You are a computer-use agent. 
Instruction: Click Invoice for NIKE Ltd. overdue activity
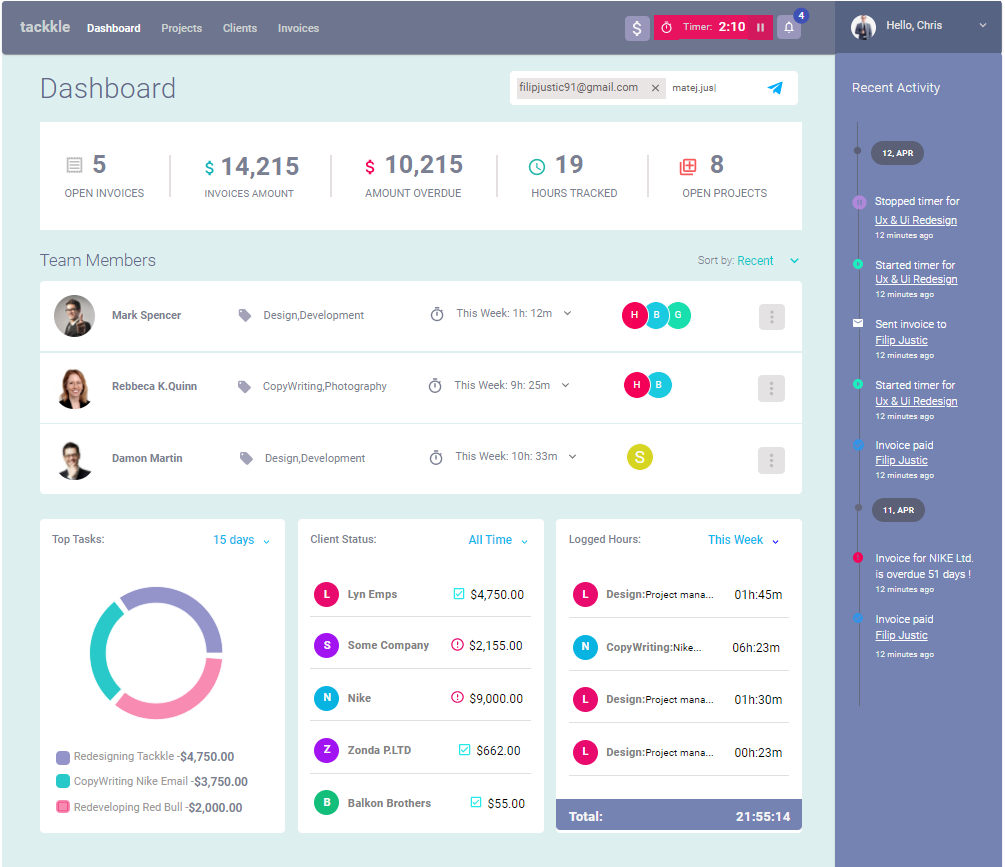tap(924, 566)
